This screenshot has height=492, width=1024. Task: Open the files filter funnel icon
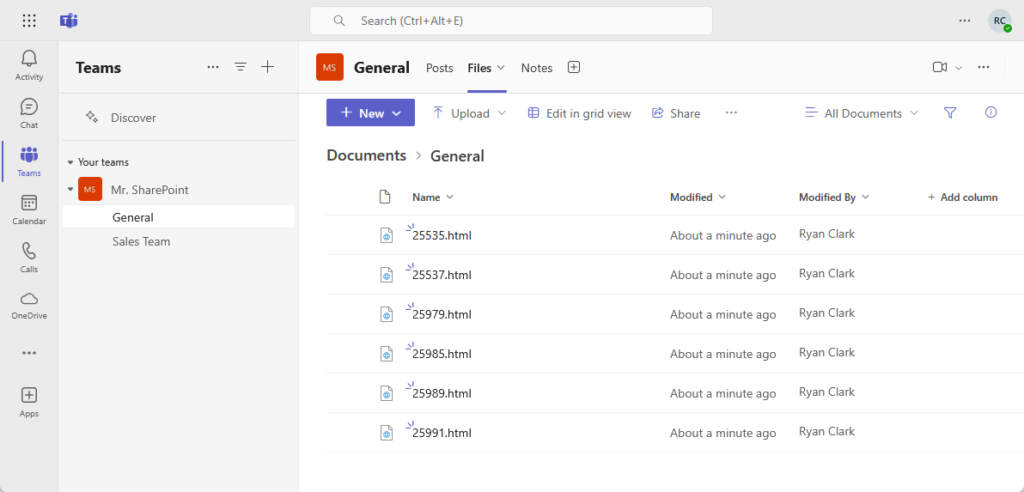point(950,113)
